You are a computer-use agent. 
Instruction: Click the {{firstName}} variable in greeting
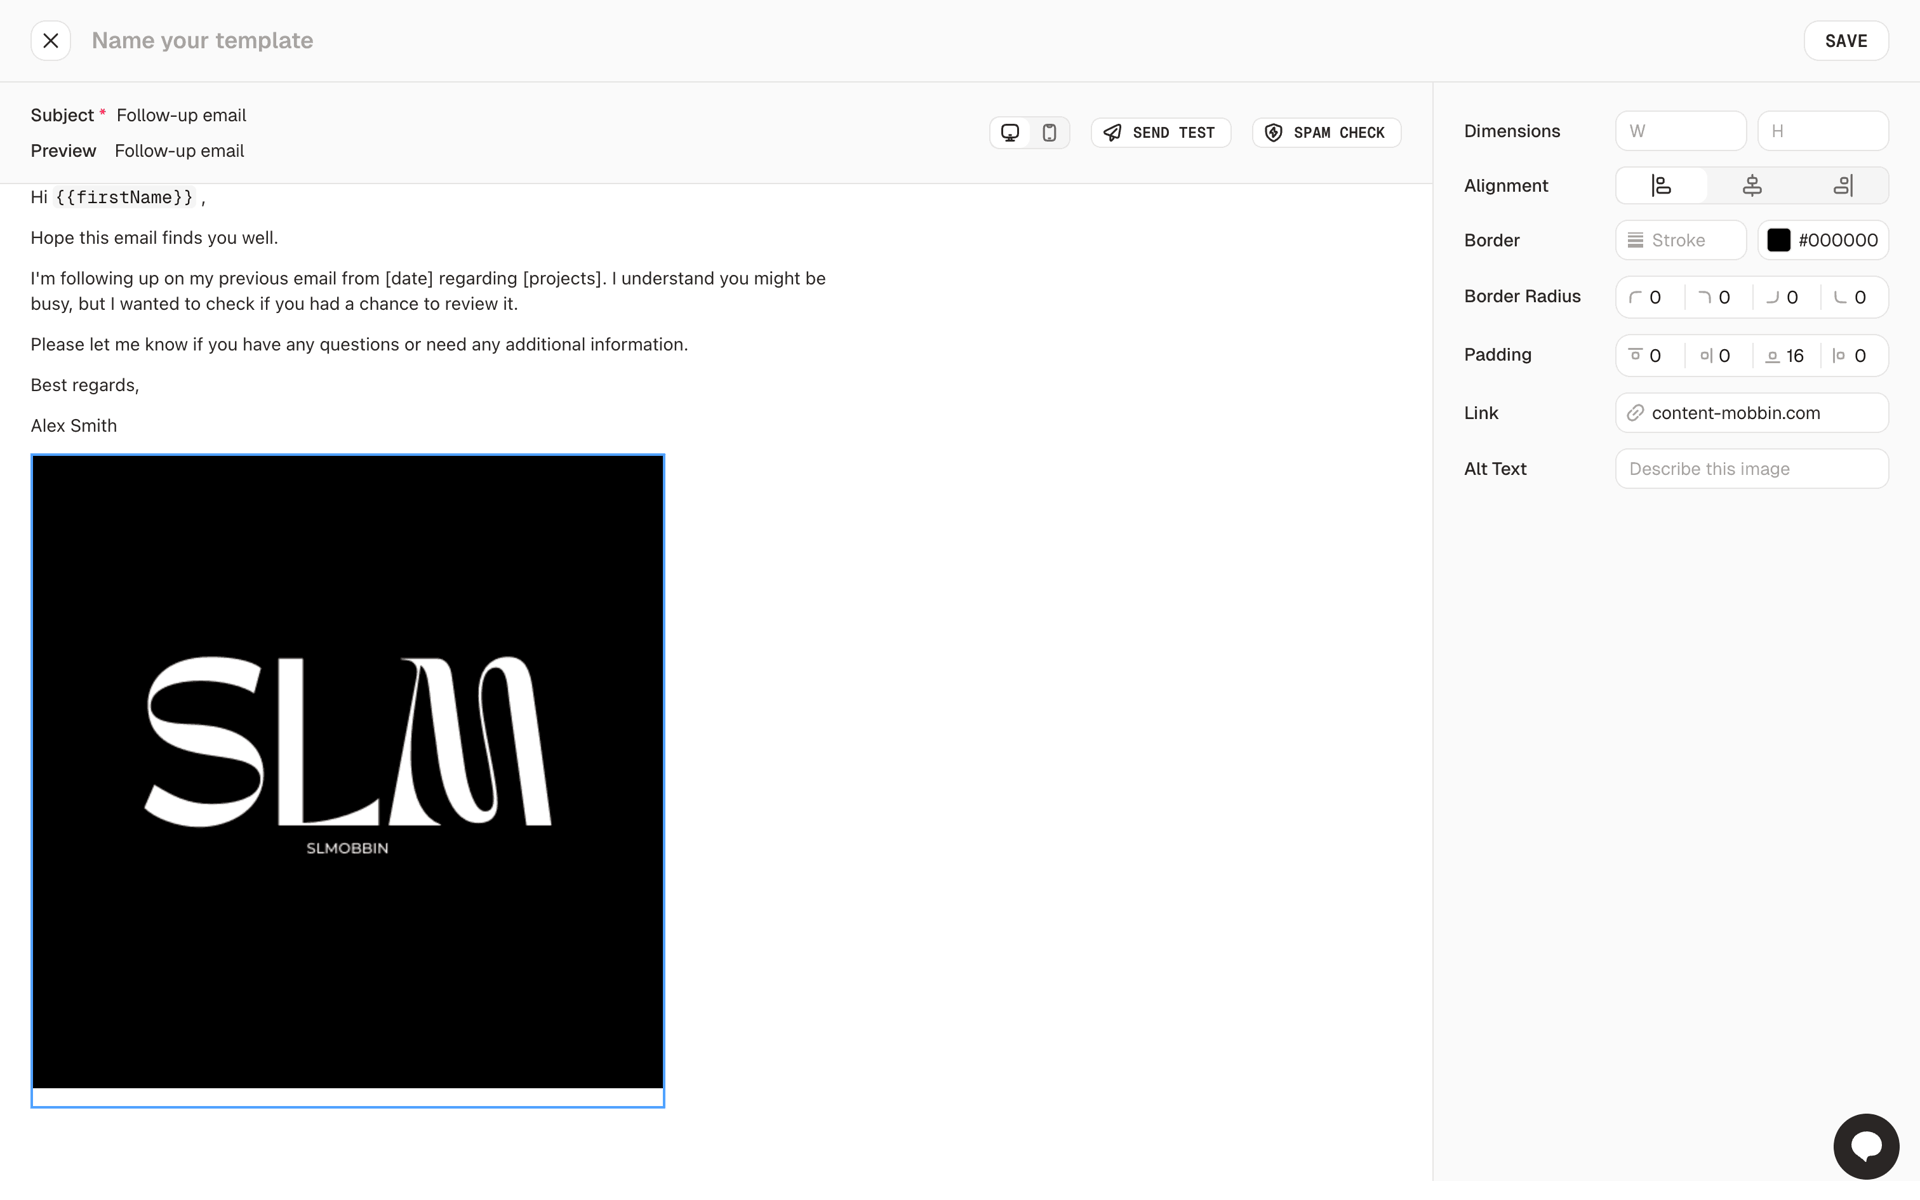coord(124,198)
